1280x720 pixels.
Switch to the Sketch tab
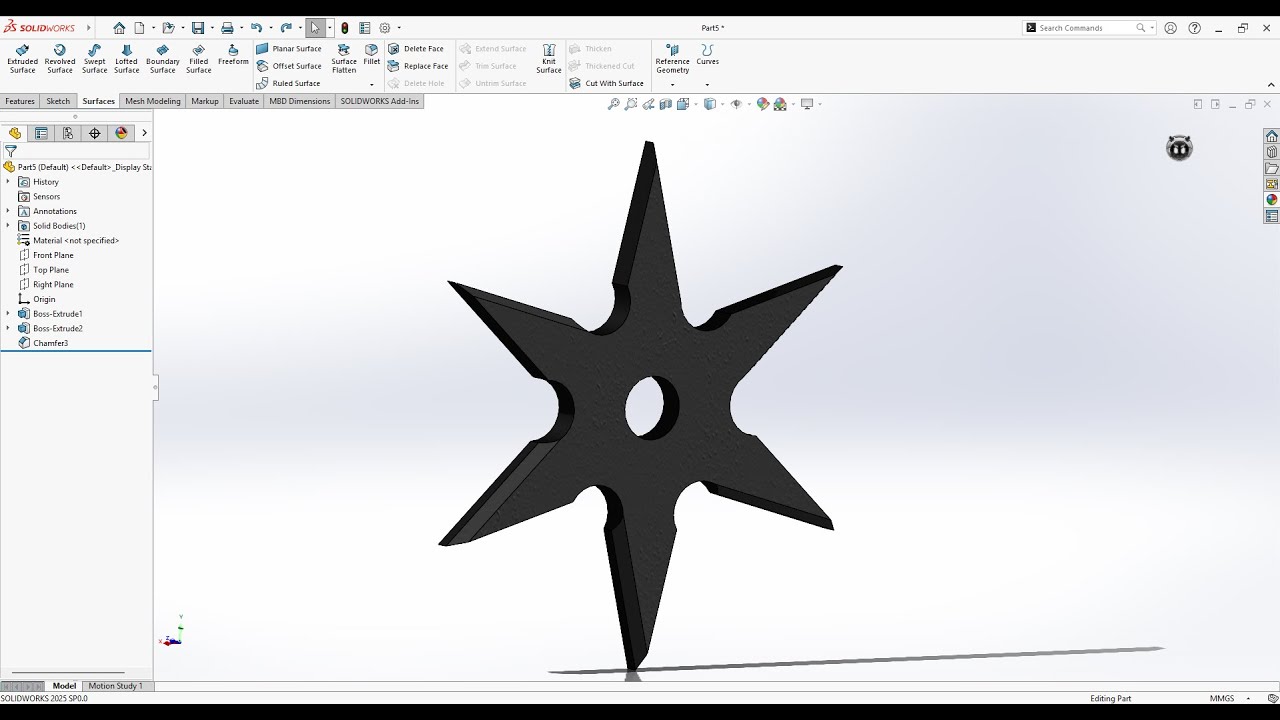click(x=58, y=101)
